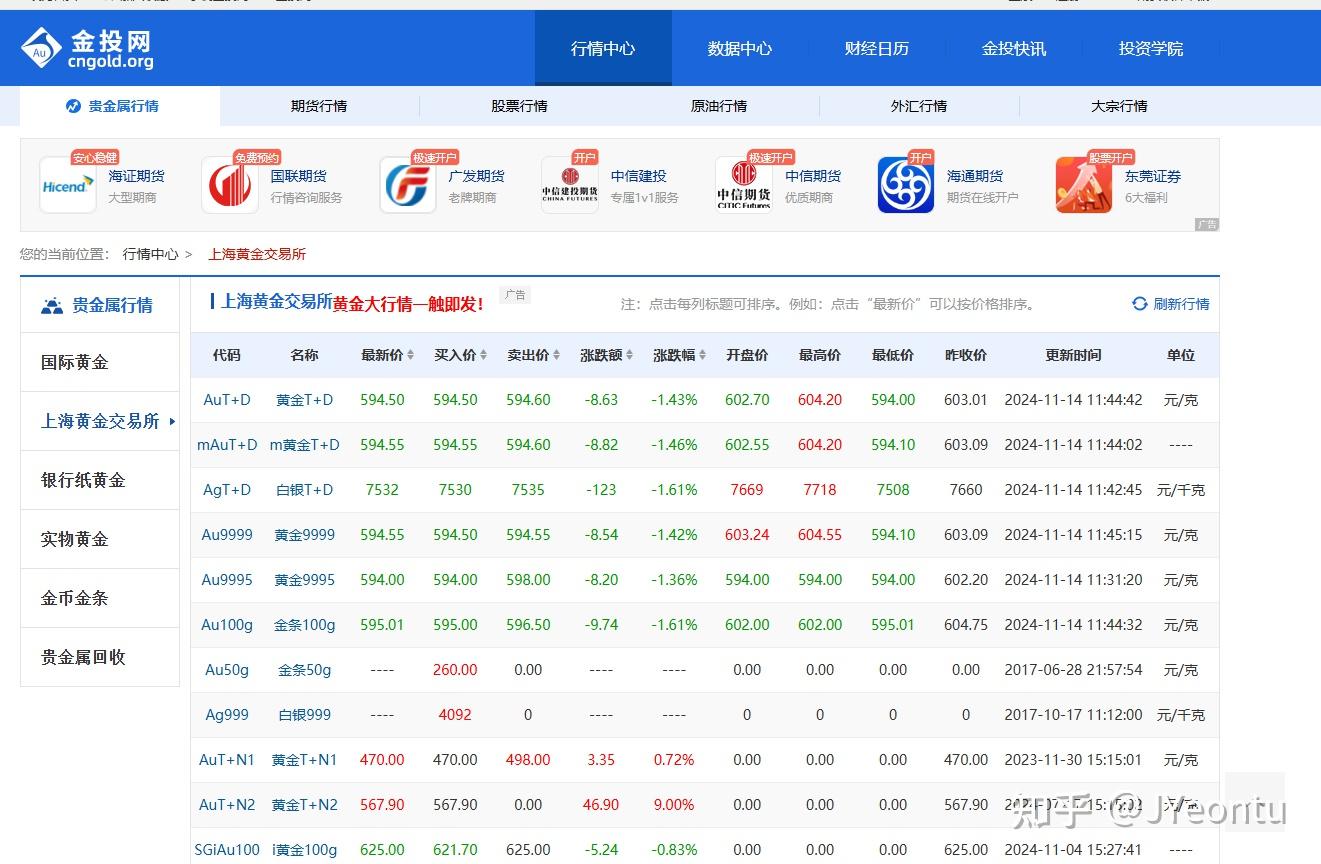This screenshot has height=864, width=1321.
Task: Switch to the 期货行情 tab
Action: click(318, 105)
